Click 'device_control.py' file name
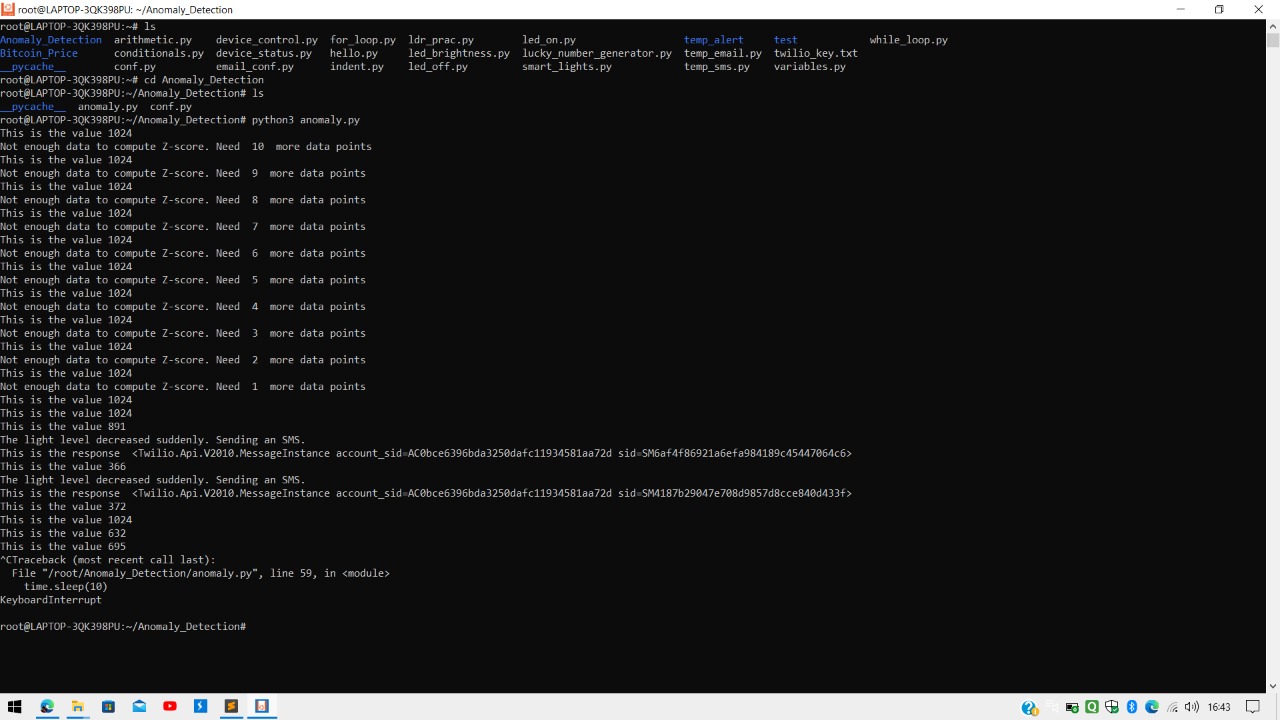Image resolution: width=1280 pixels, height=720 pixels. pos(267,40)
